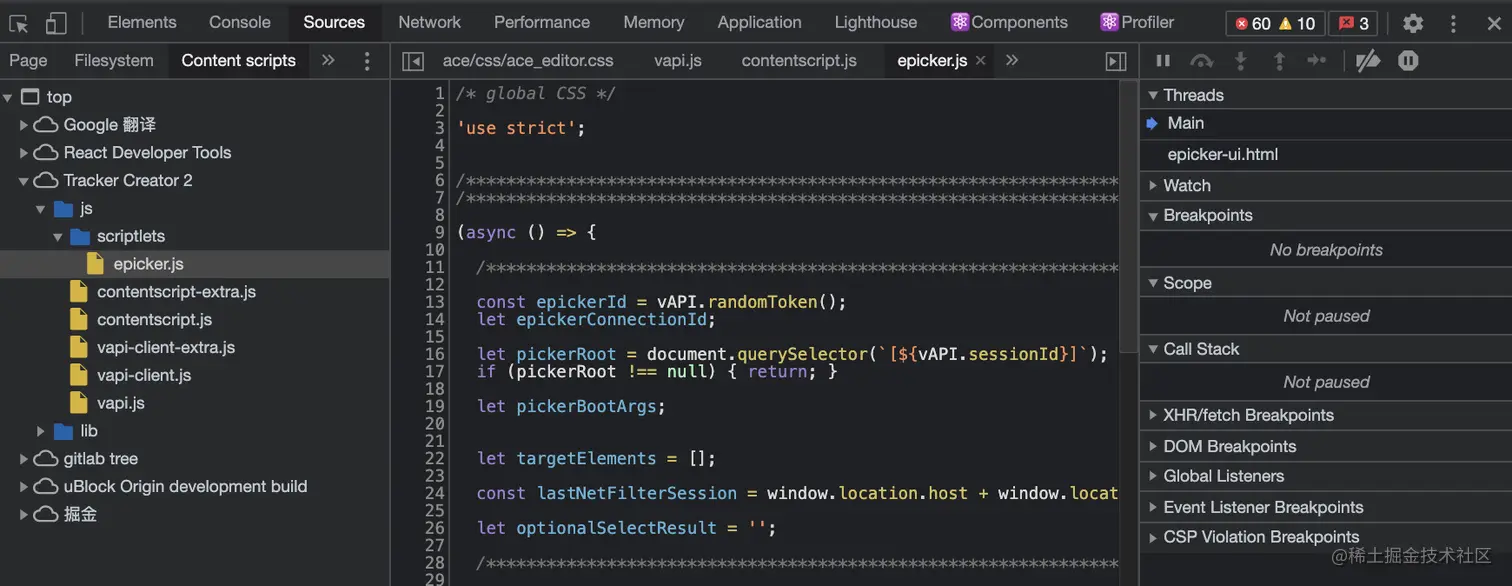Hide the navigator sidebar toggle icon
This screenshot has height=586, width=1512.
413,61
